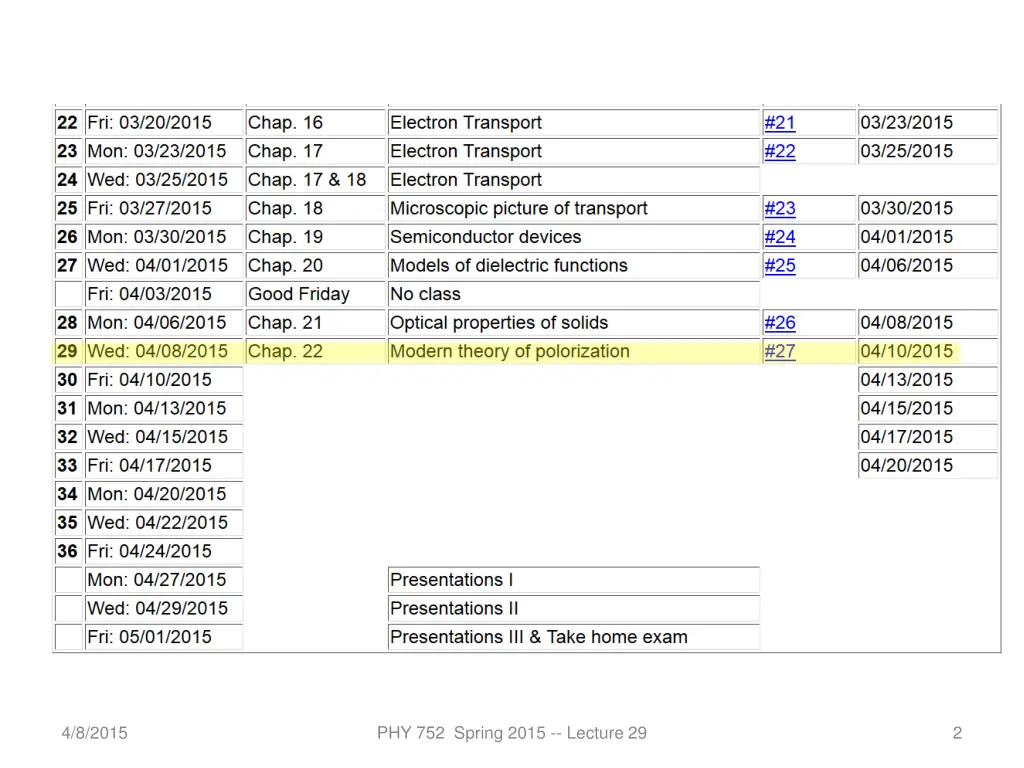Viewport: 1024px width, 768px height.
Task: Click the #23 assignment link
Action: (780, 209)
